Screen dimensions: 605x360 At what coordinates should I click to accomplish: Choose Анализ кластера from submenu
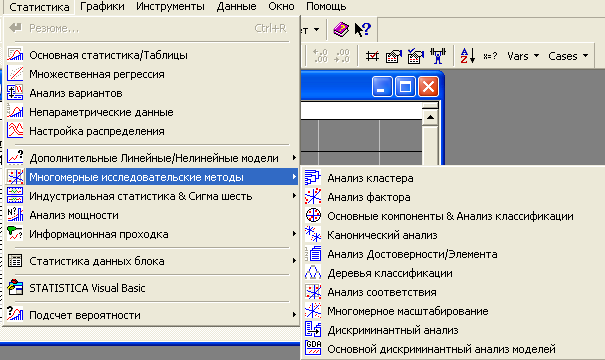point(453,178)
